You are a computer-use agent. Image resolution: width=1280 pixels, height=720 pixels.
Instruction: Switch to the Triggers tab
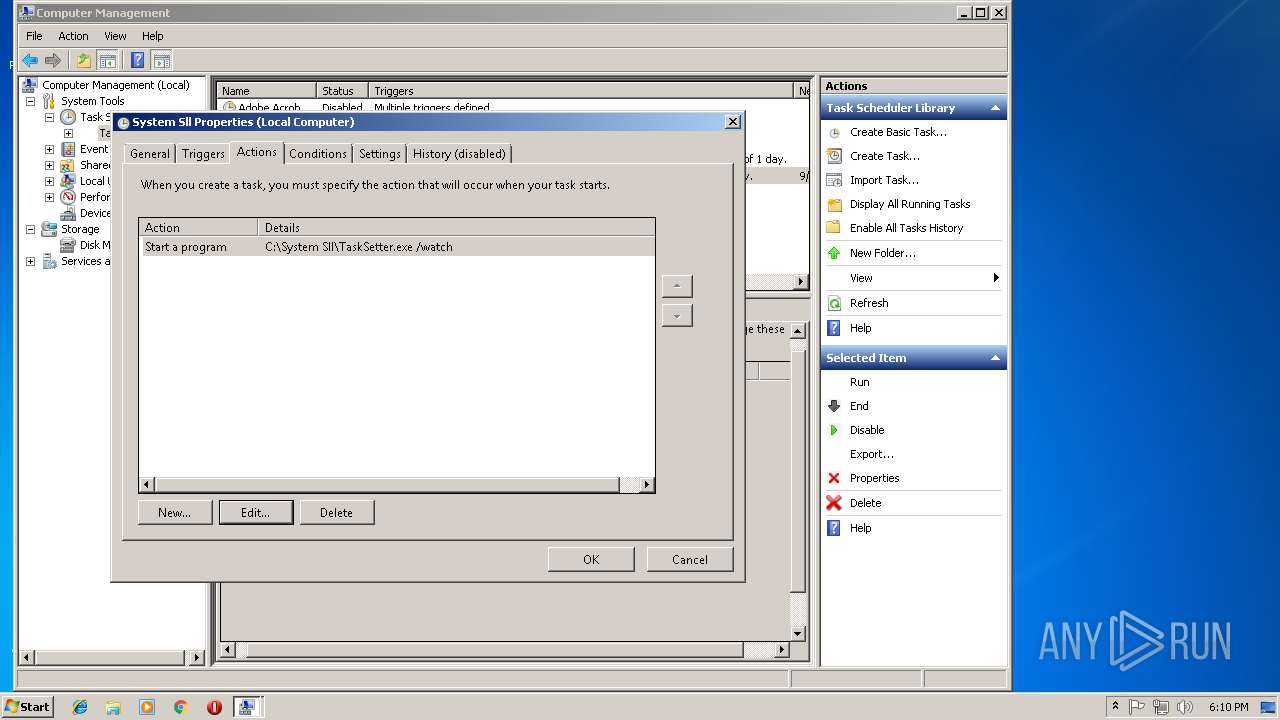pos(203,153)
